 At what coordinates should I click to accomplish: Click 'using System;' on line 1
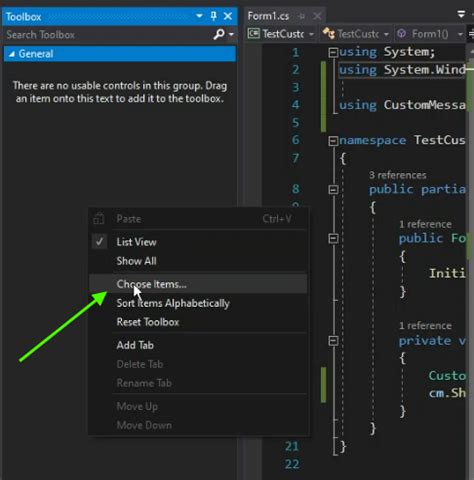click(x=387, y=52)
